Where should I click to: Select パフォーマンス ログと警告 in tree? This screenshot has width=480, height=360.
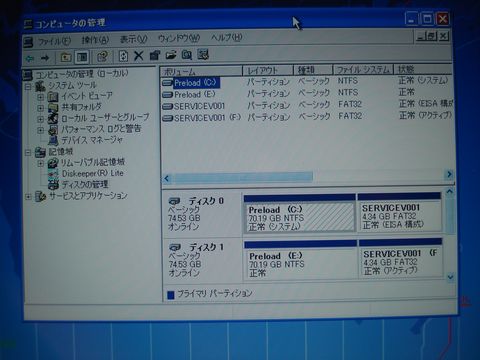[101, 129]
